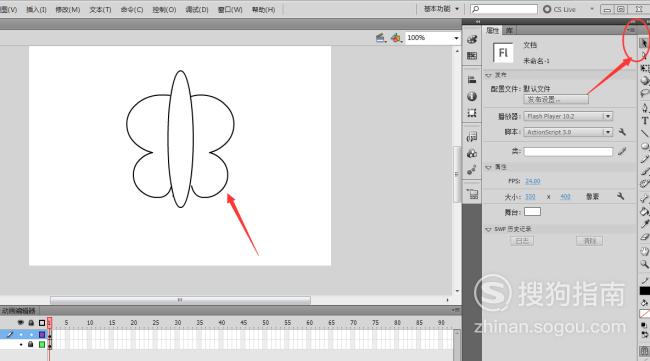Select the Hand tool
This screenshot has height=361, width=650.
click(x=645, y=251)
